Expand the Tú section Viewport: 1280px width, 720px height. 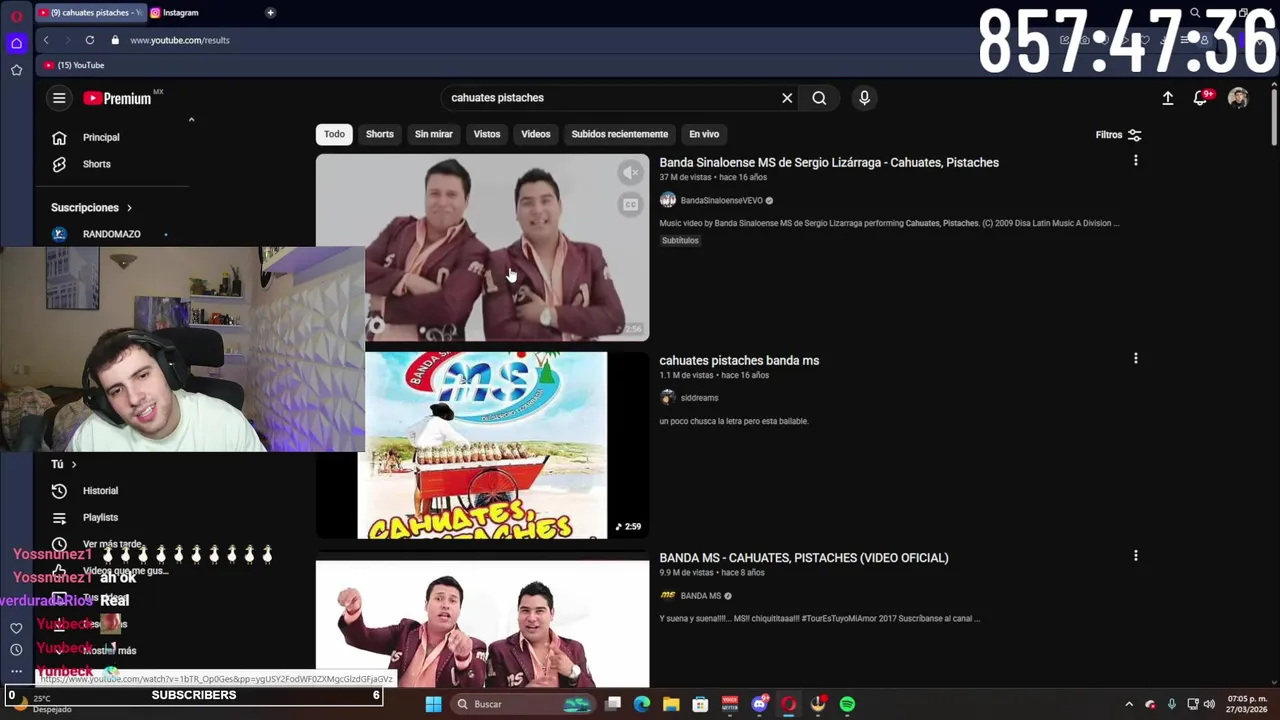(64, 464)
